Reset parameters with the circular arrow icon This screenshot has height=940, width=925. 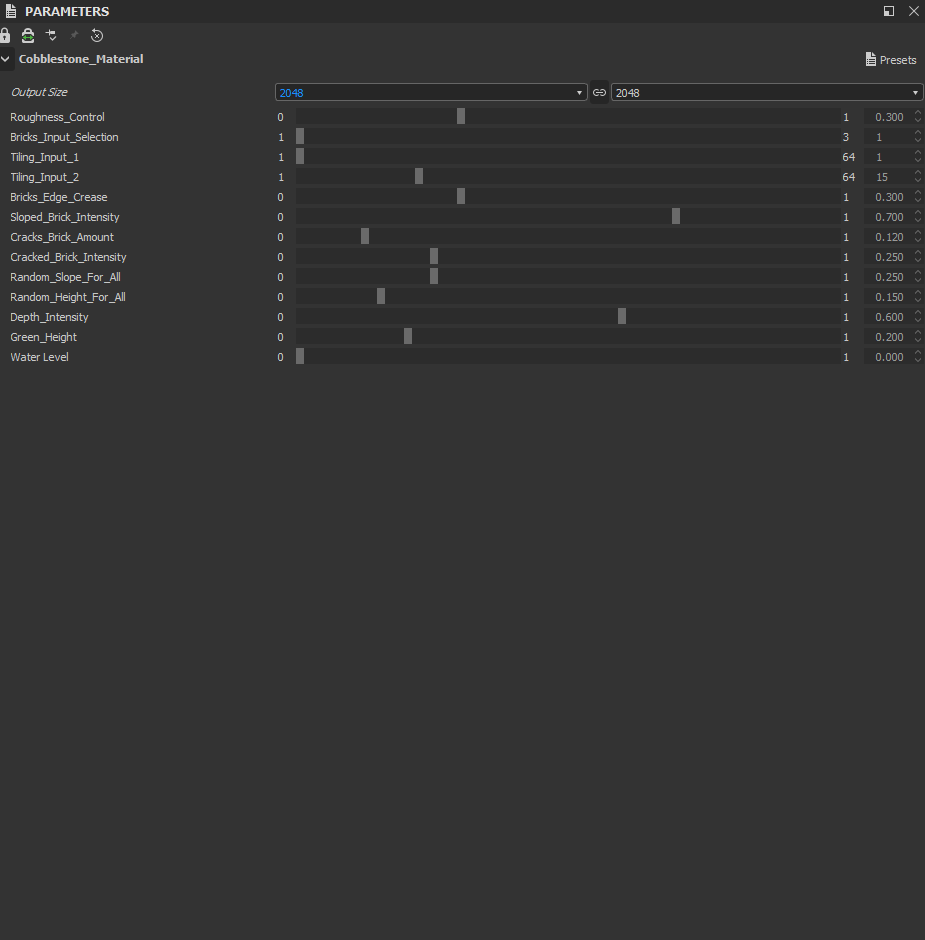click(97, 35)
